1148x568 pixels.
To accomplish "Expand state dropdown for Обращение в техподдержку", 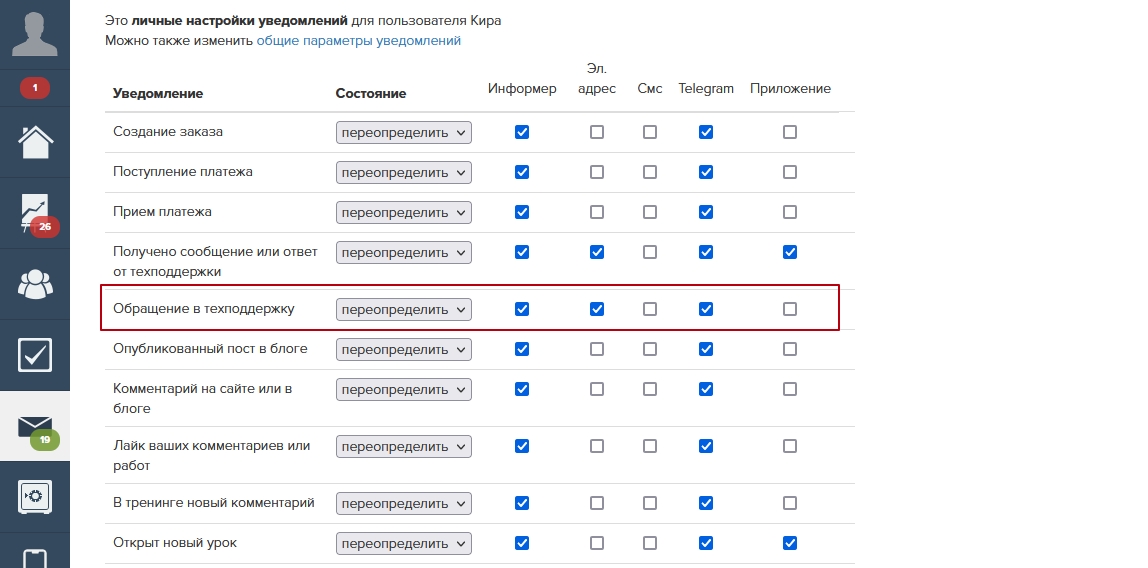I will tap(404, 309).
